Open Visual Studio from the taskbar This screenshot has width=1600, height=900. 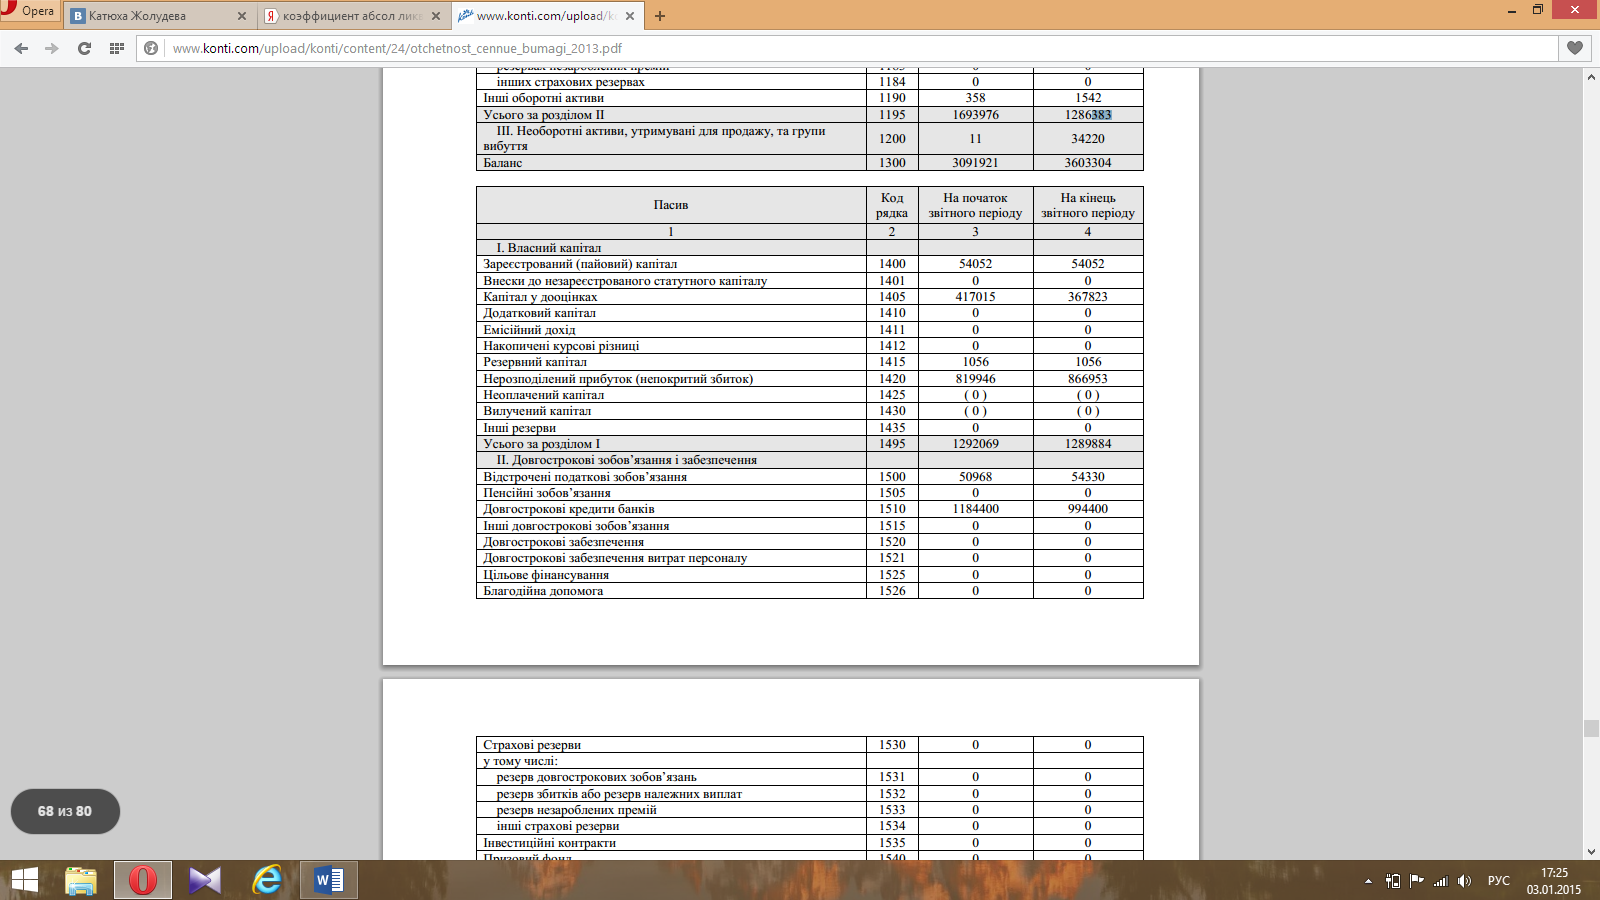205,880
